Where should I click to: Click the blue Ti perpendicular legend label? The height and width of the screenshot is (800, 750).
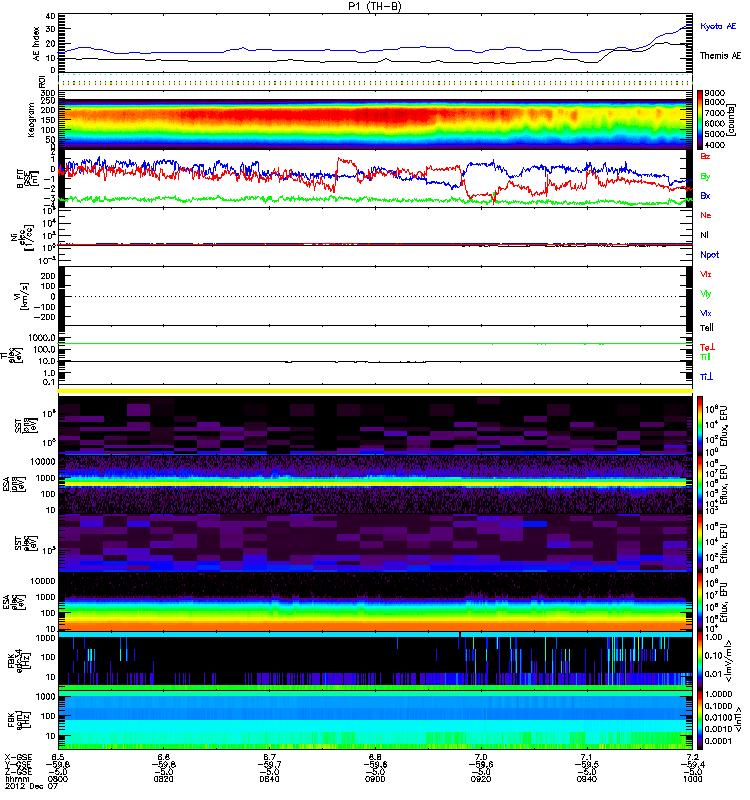point(706,377)
